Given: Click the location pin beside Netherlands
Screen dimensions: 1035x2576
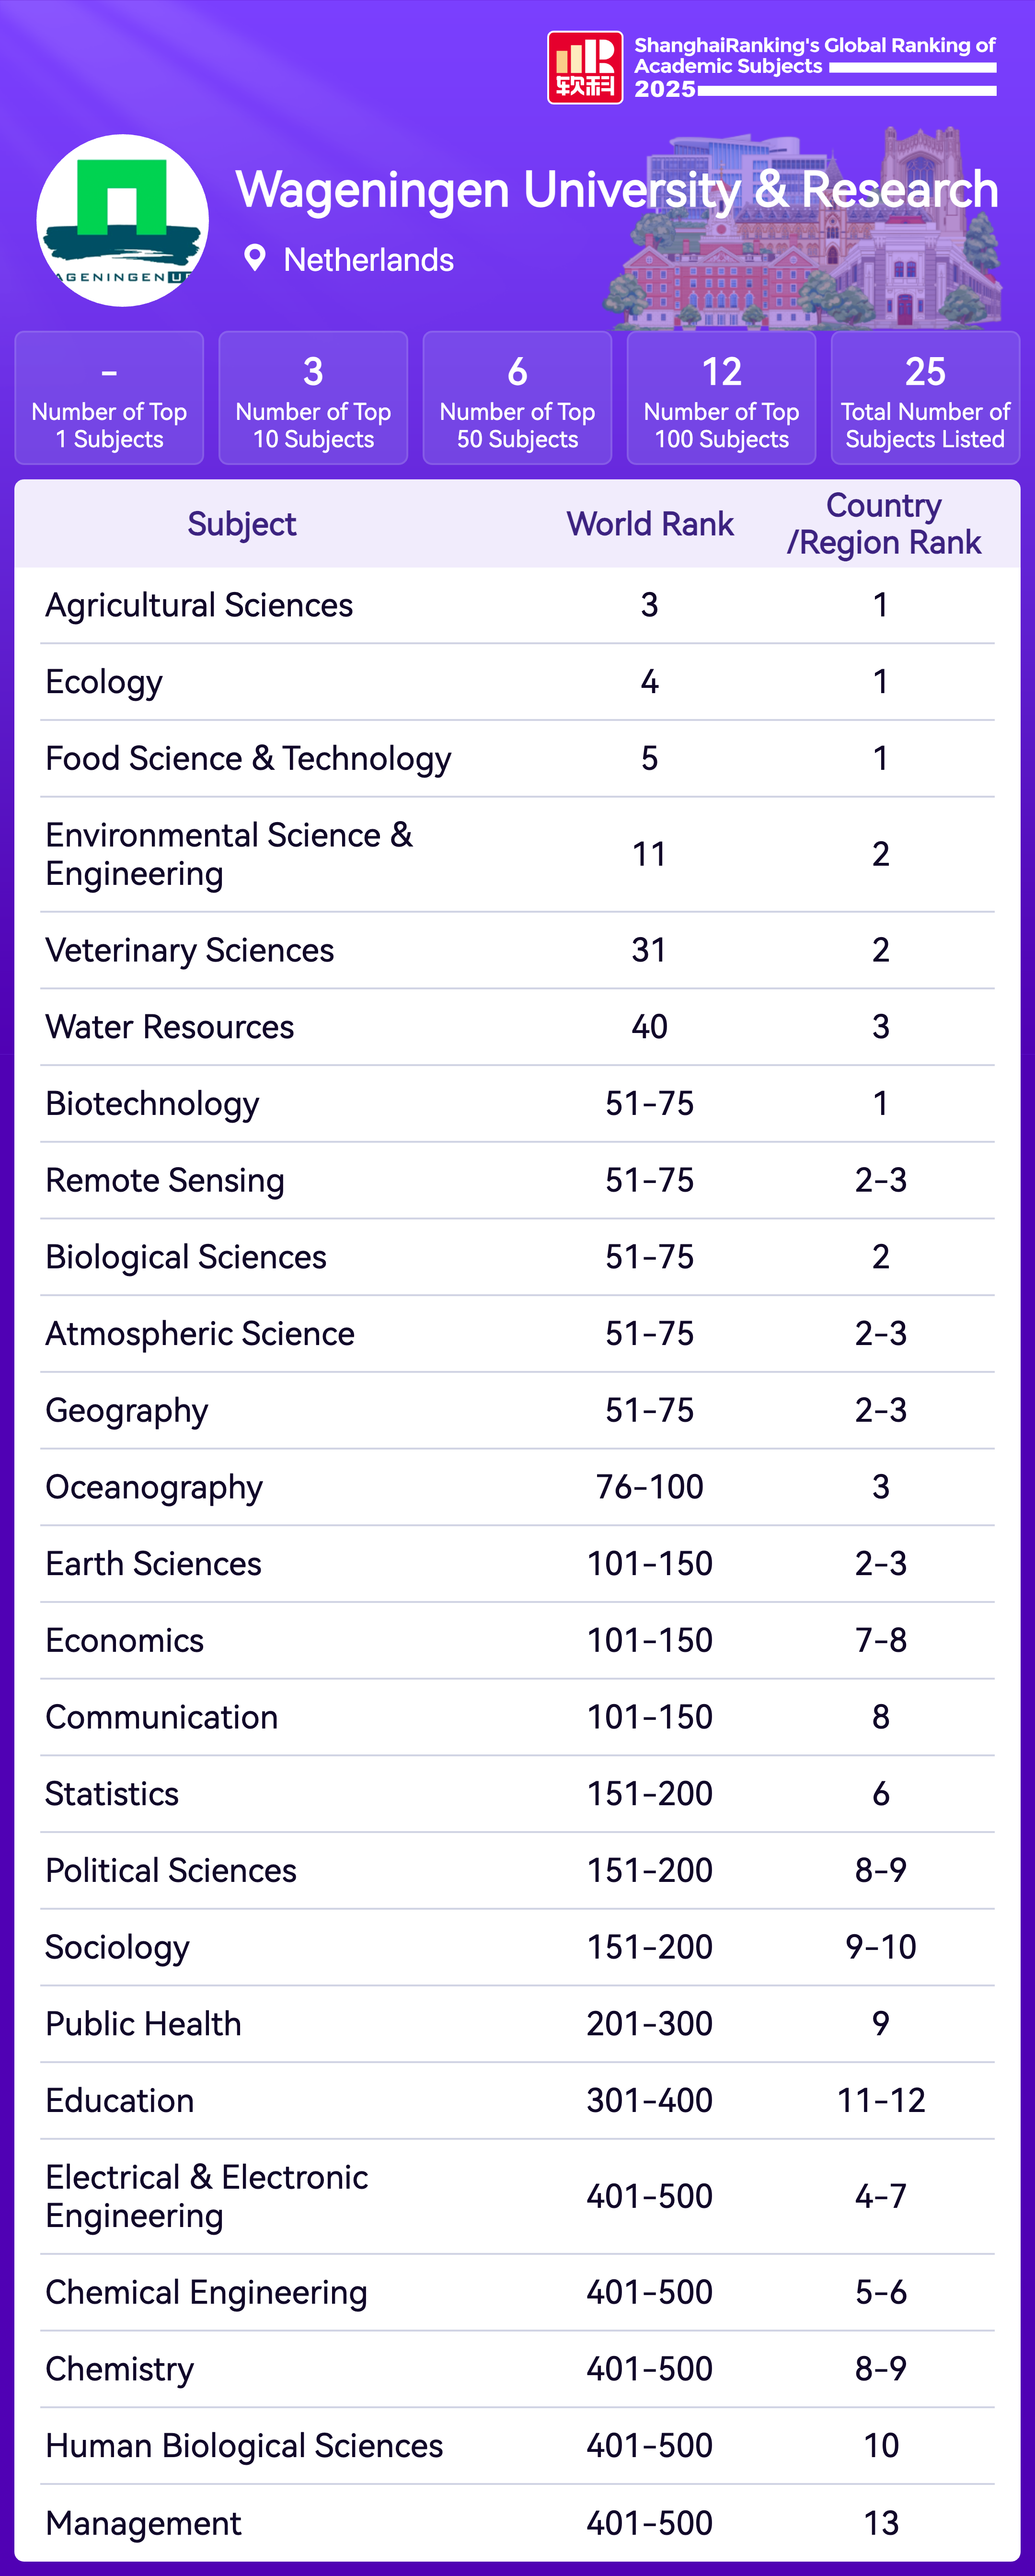Looking at the screenshot, I should click(255, 258).
